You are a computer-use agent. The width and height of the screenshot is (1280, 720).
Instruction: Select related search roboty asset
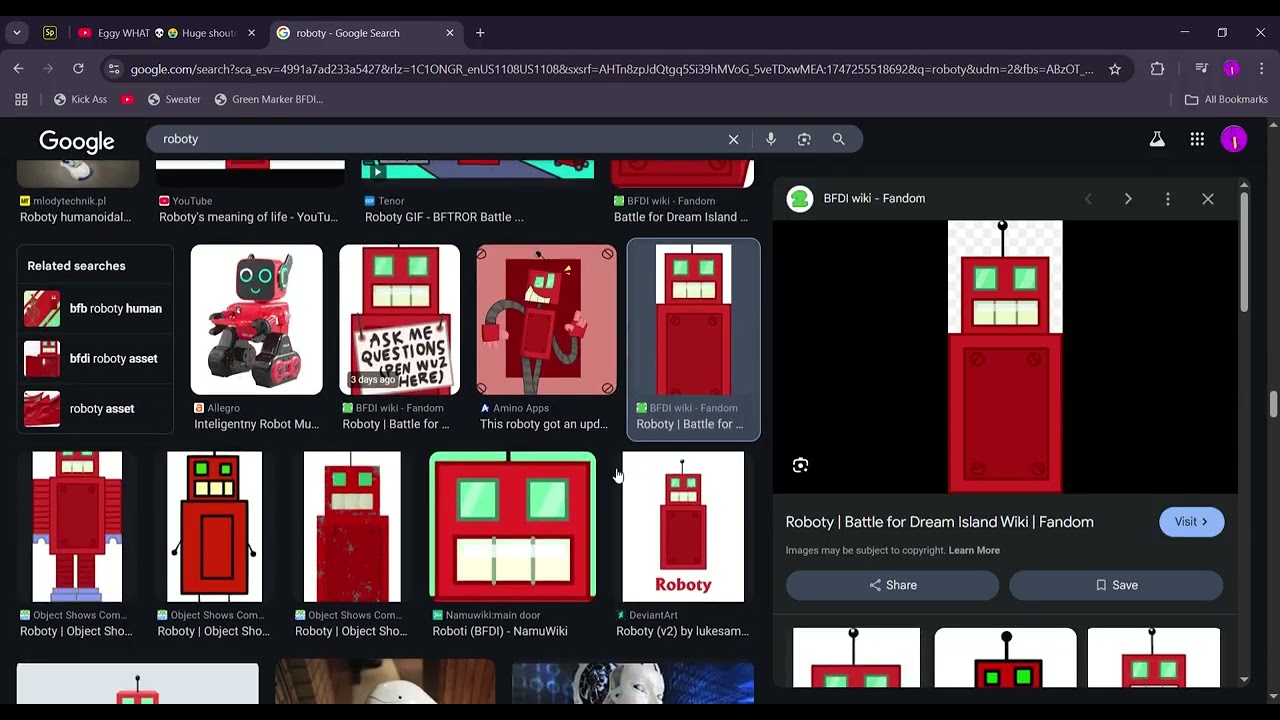click(x=94, y=409)
